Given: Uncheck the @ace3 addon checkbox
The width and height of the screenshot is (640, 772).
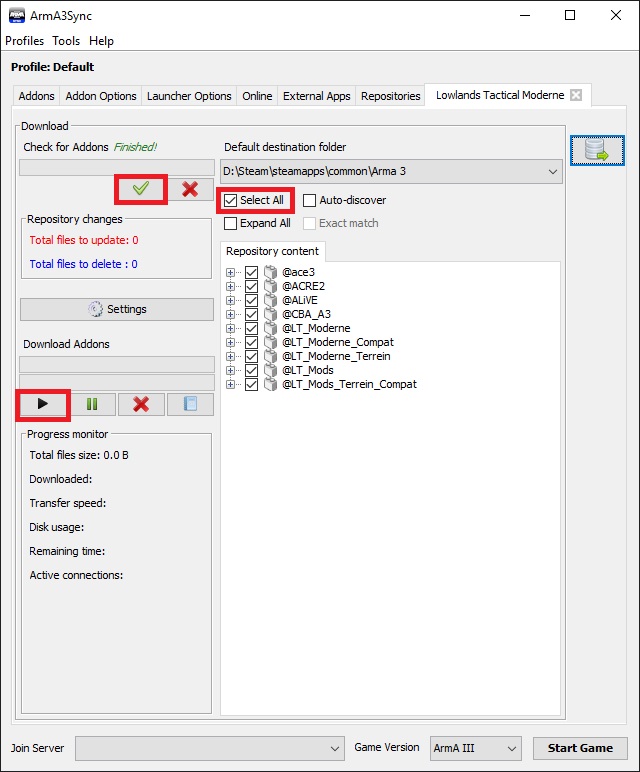Looking at the screenshot, I should point(251,272).
